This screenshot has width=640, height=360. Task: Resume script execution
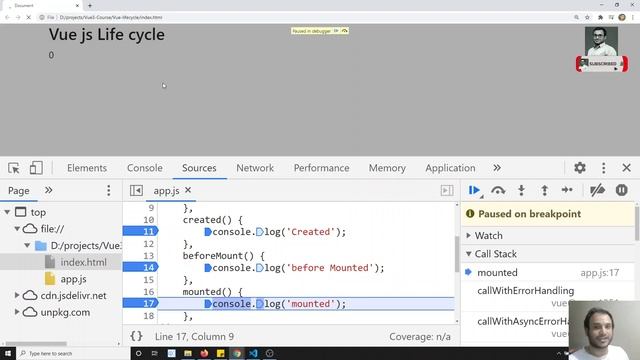(474, 190)
